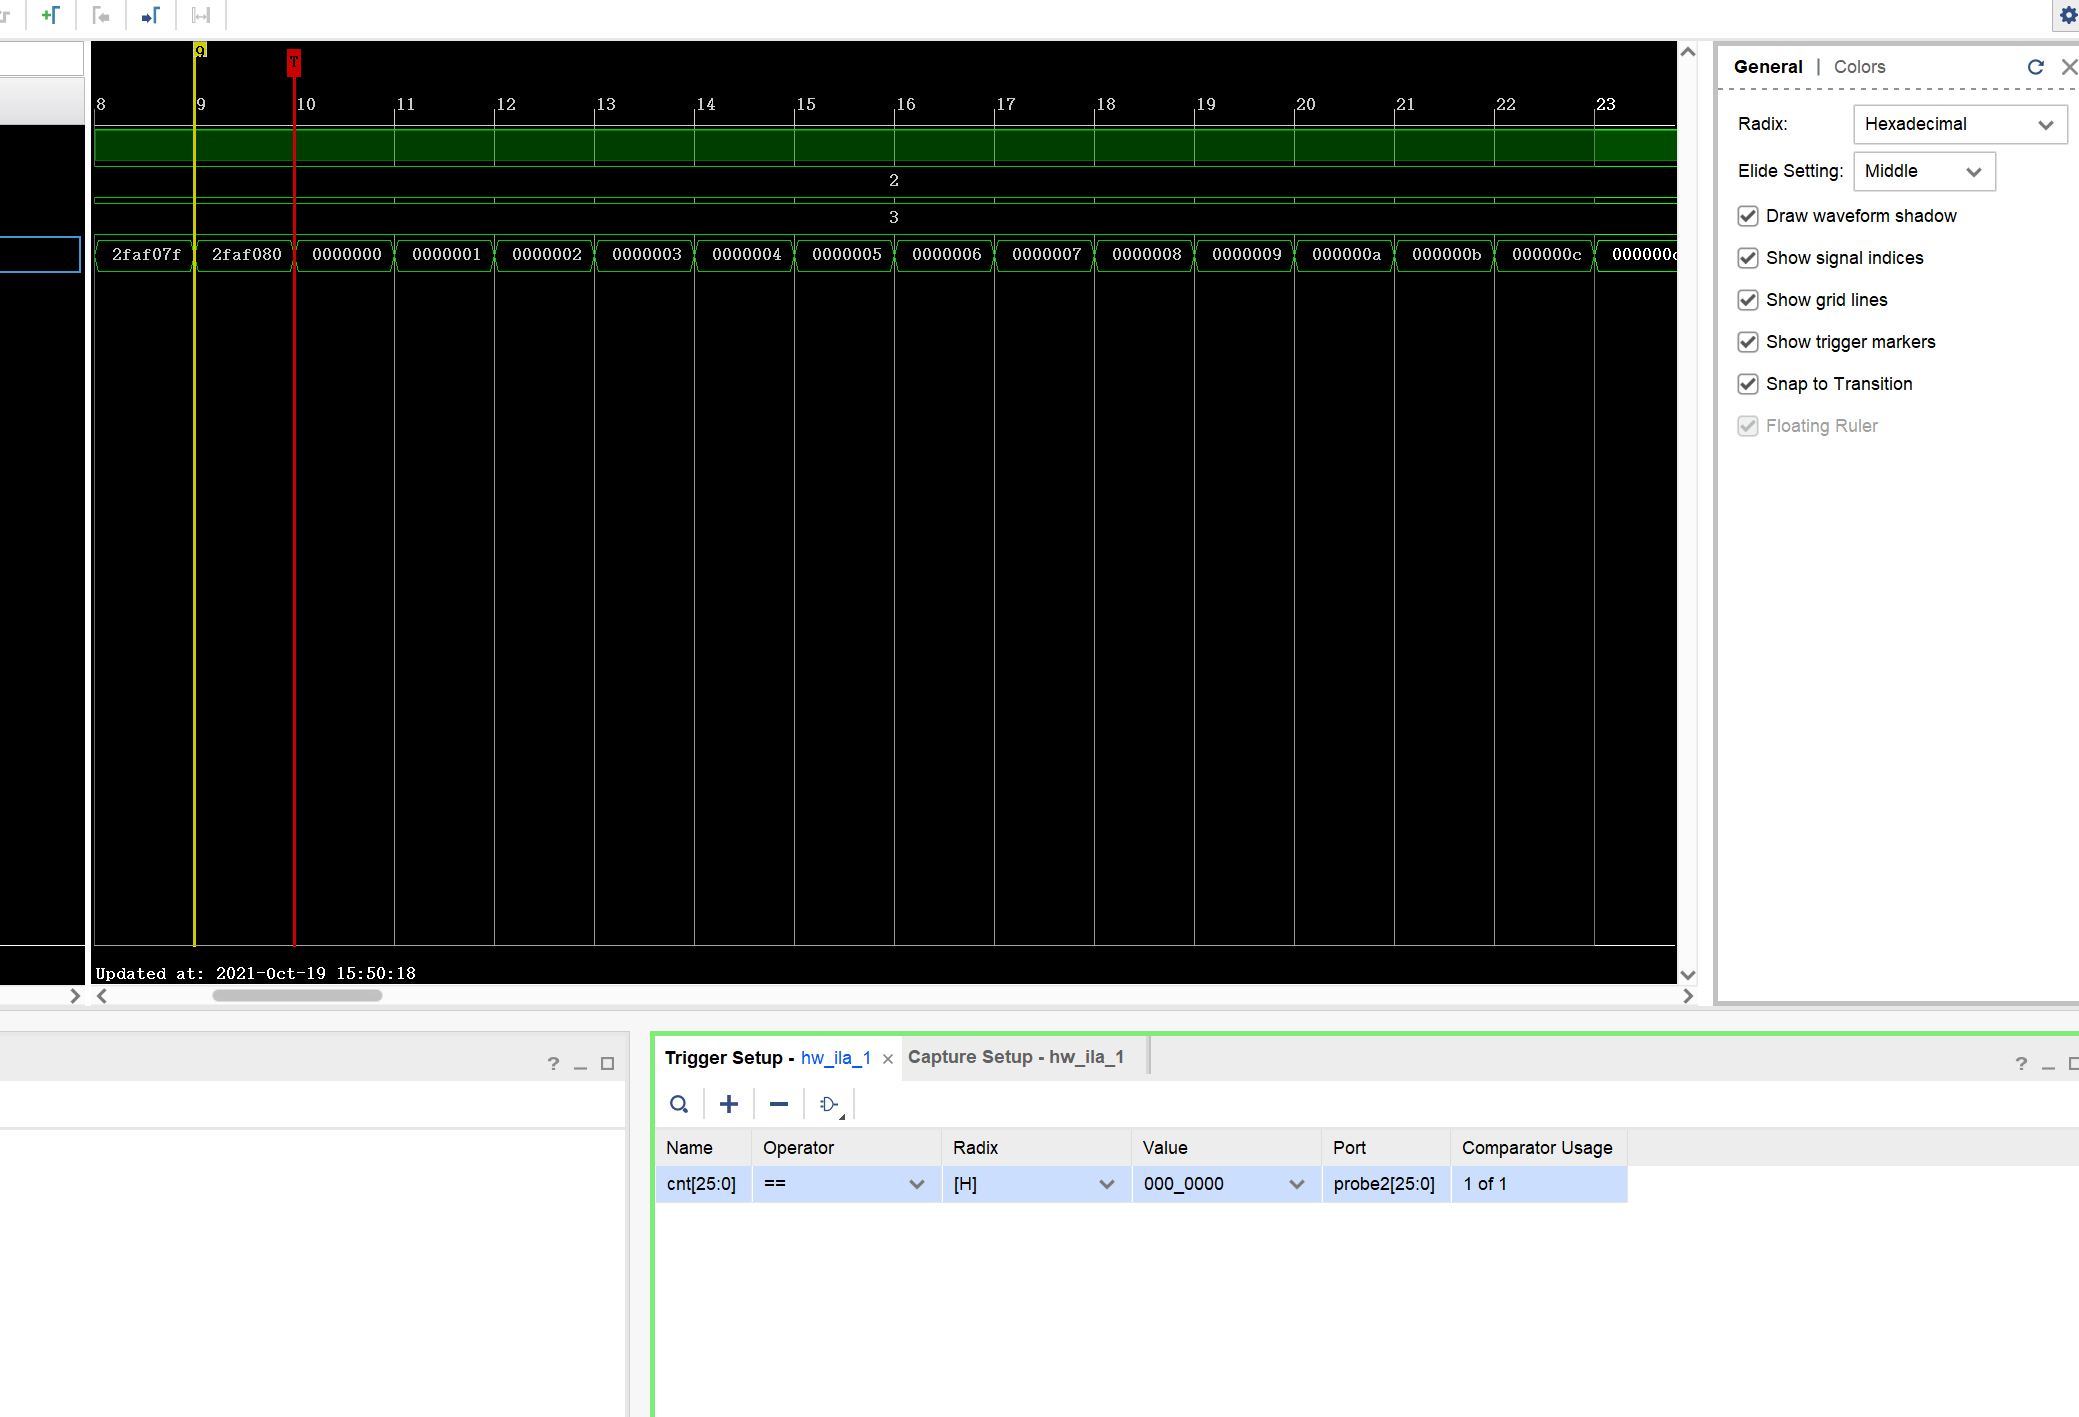Search for probes using the magnifier icon
The width and height of the screenshot is (2079, 1417).
[x=678, y=1103]
